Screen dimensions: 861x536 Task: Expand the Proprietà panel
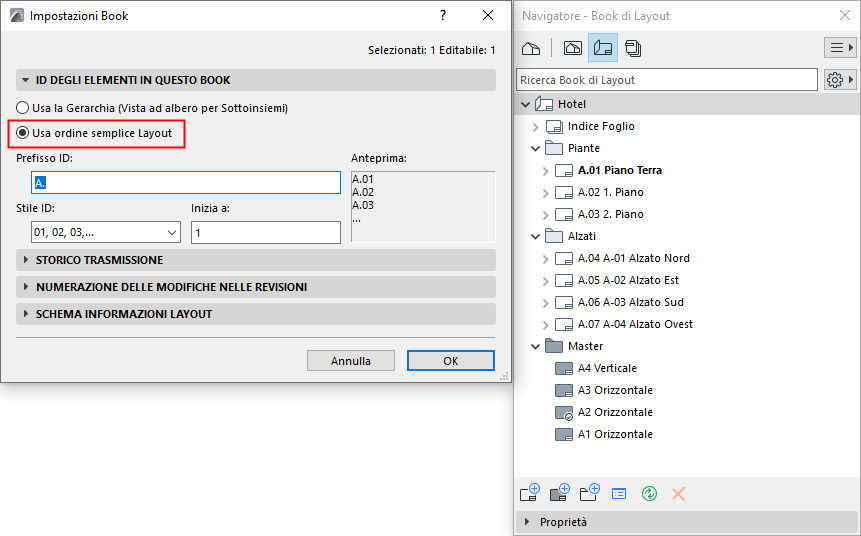tap(527, 522)
